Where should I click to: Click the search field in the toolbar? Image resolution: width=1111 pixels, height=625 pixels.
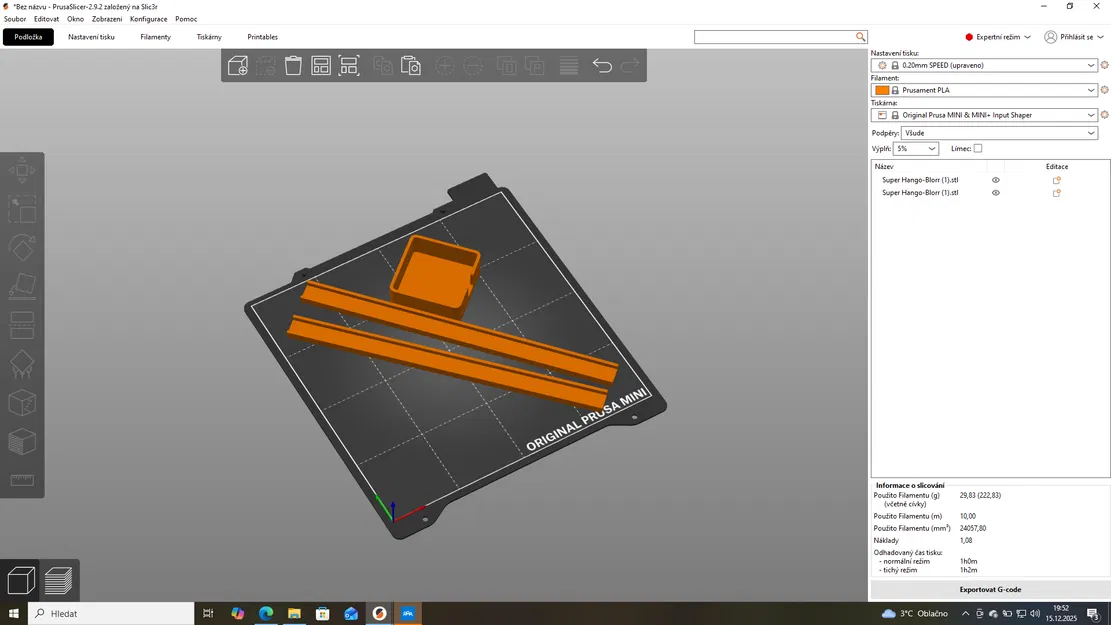(780, 36)
